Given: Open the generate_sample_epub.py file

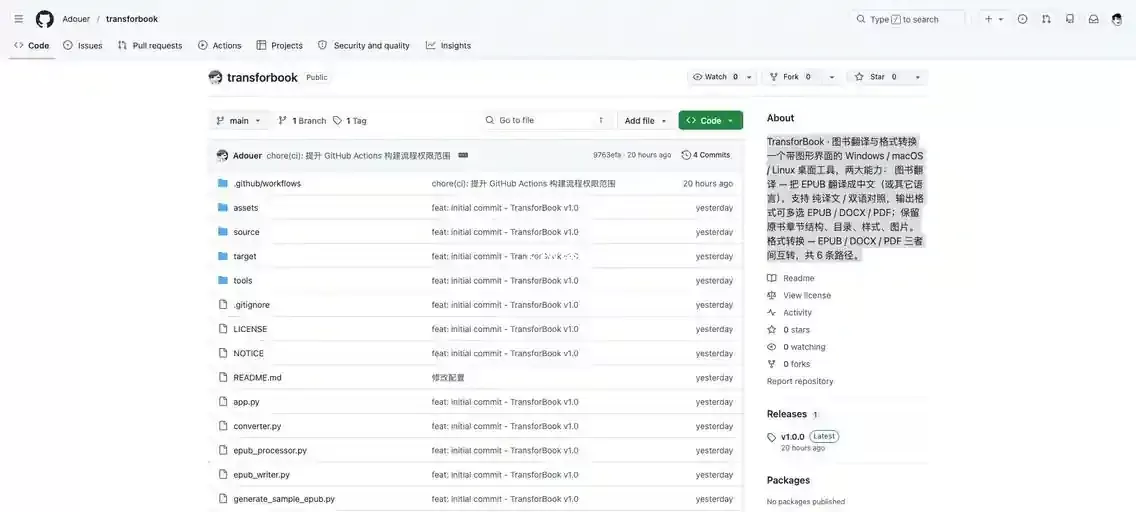Looking at the screenshot, I should [x=284, y=499].
